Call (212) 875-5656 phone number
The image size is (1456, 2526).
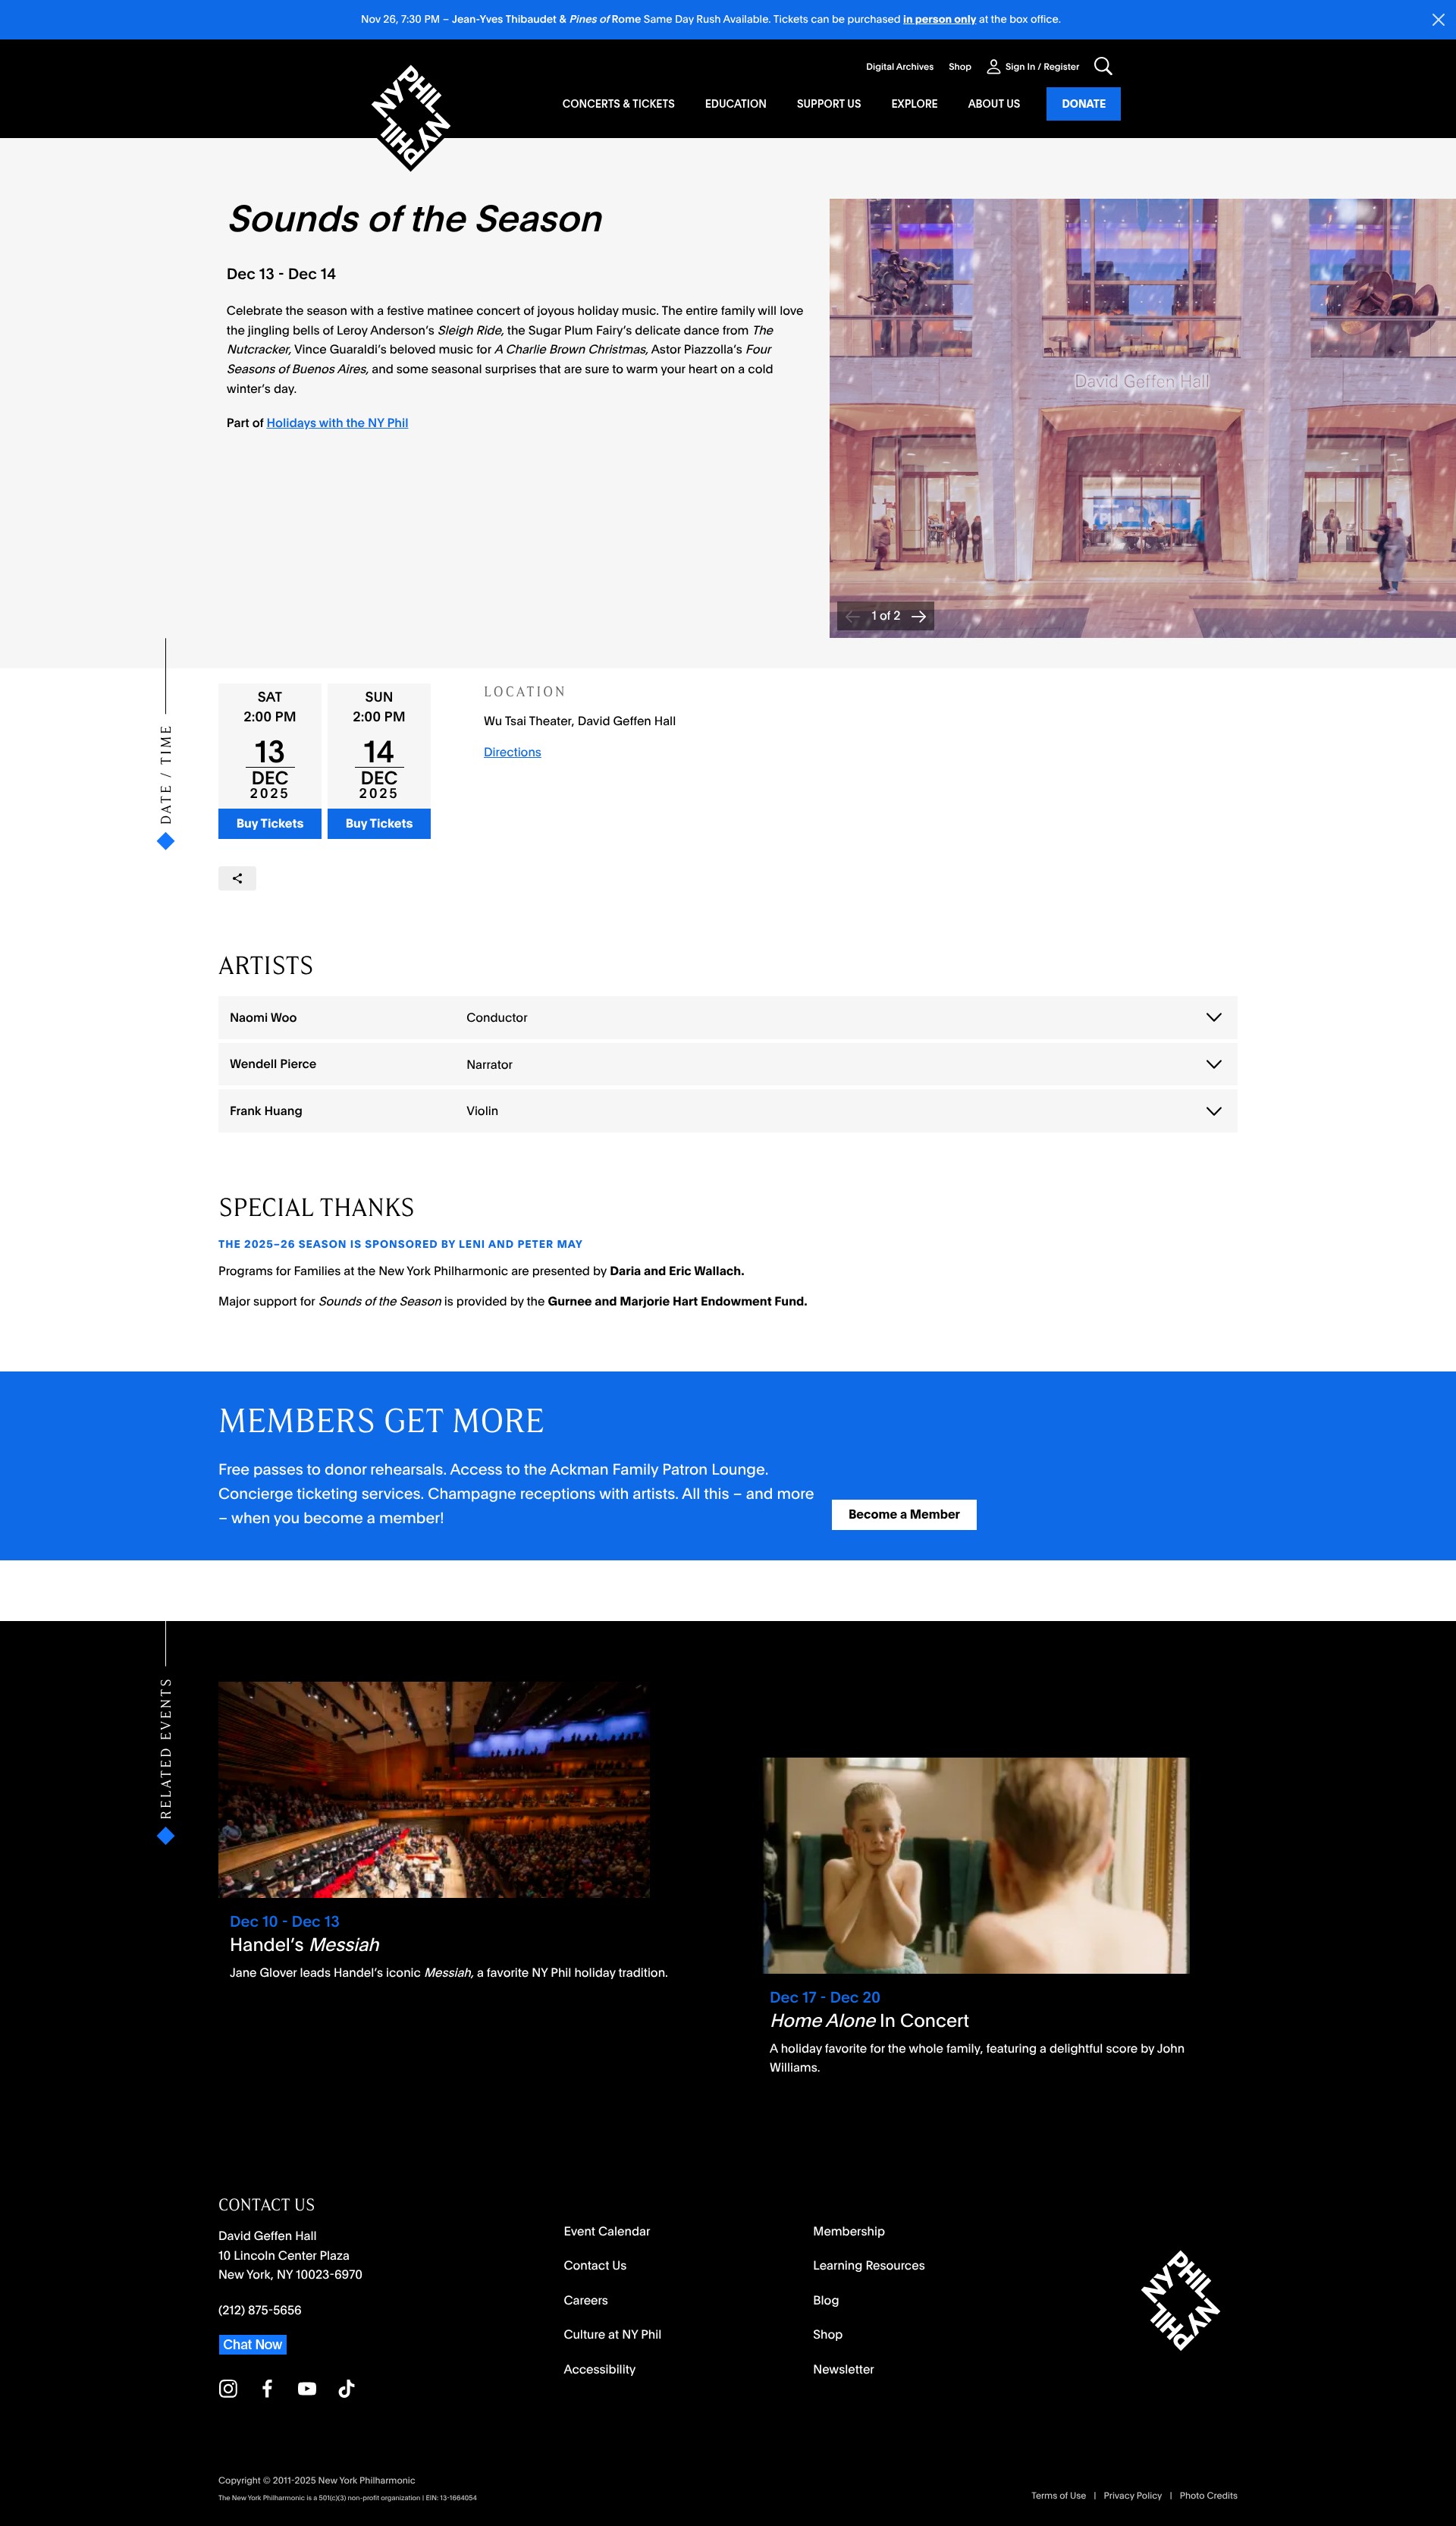coord(260,2310)
